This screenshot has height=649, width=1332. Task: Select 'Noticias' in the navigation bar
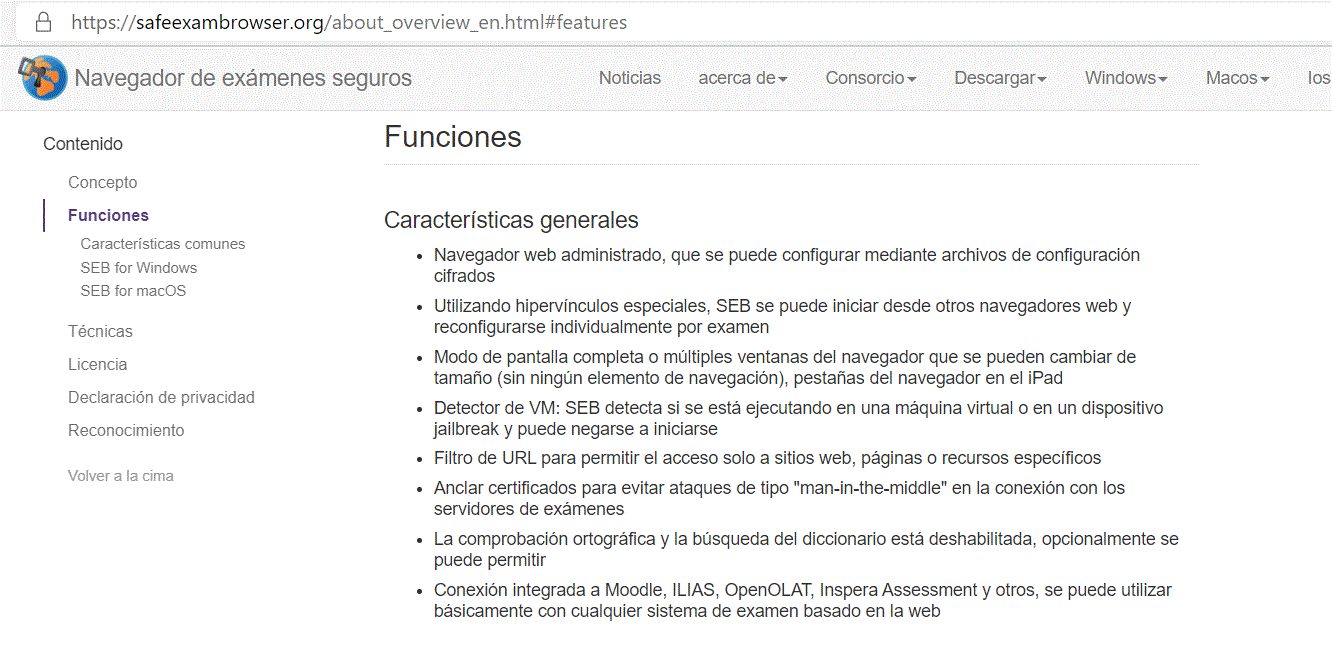click(629, 77)
